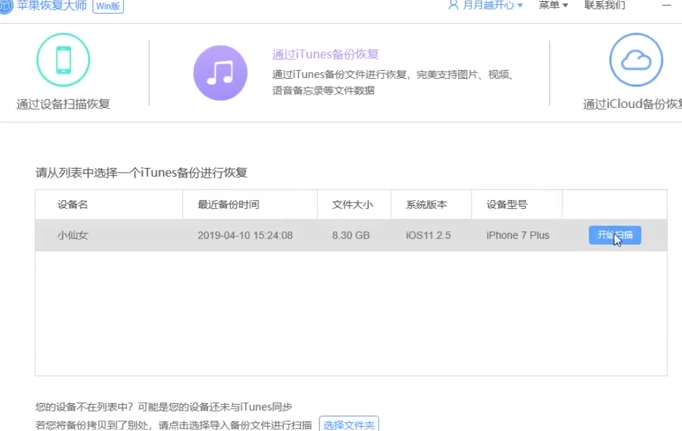Click the 请从列表中选择一个iTunes备份进行恢复 instruction text

point(141,173)
